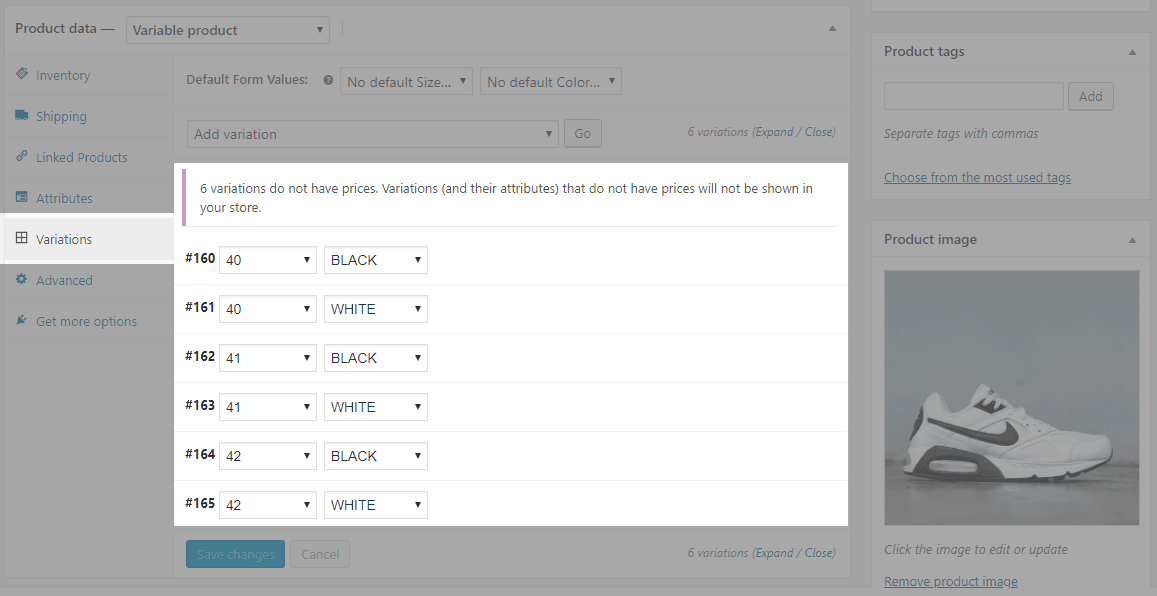This screenshot has height=596, width=1157.
Task: Click the product tags input field
Action: point(973,96)
